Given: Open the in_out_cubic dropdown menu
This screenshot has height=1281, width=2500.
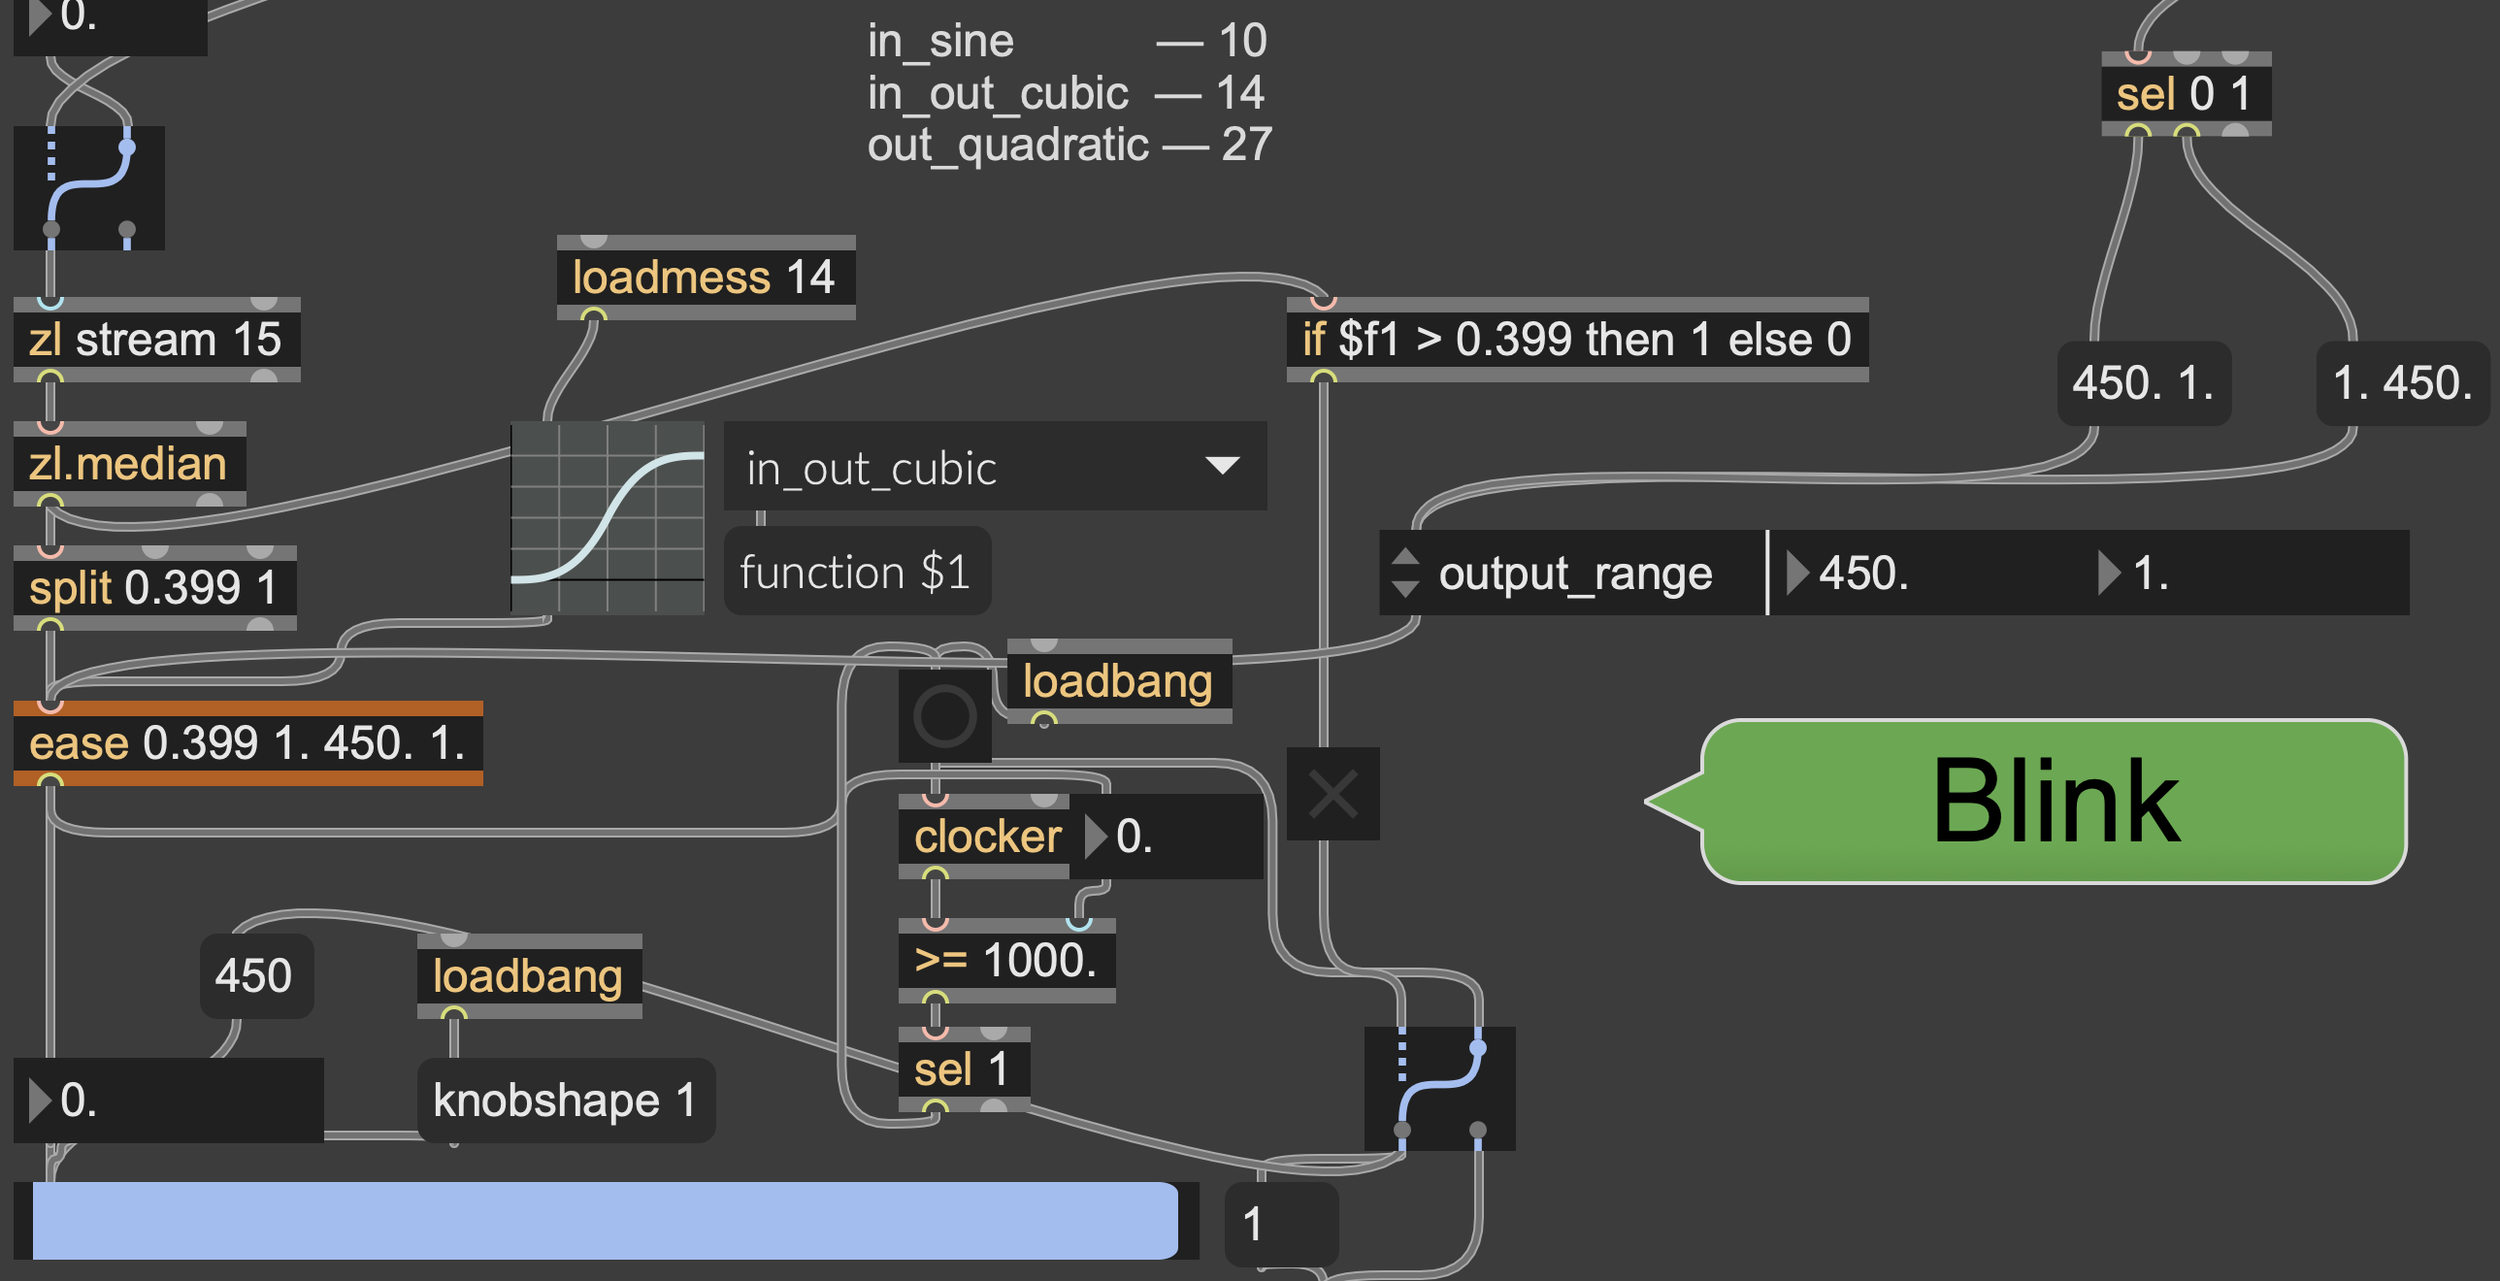Looking at the screenshot, I should click(994, 467).
